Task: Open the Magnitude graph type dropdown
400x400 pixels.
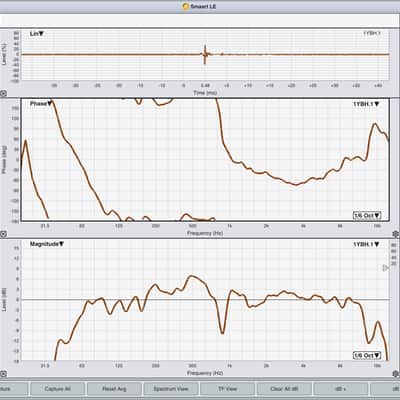Action: 47,244
